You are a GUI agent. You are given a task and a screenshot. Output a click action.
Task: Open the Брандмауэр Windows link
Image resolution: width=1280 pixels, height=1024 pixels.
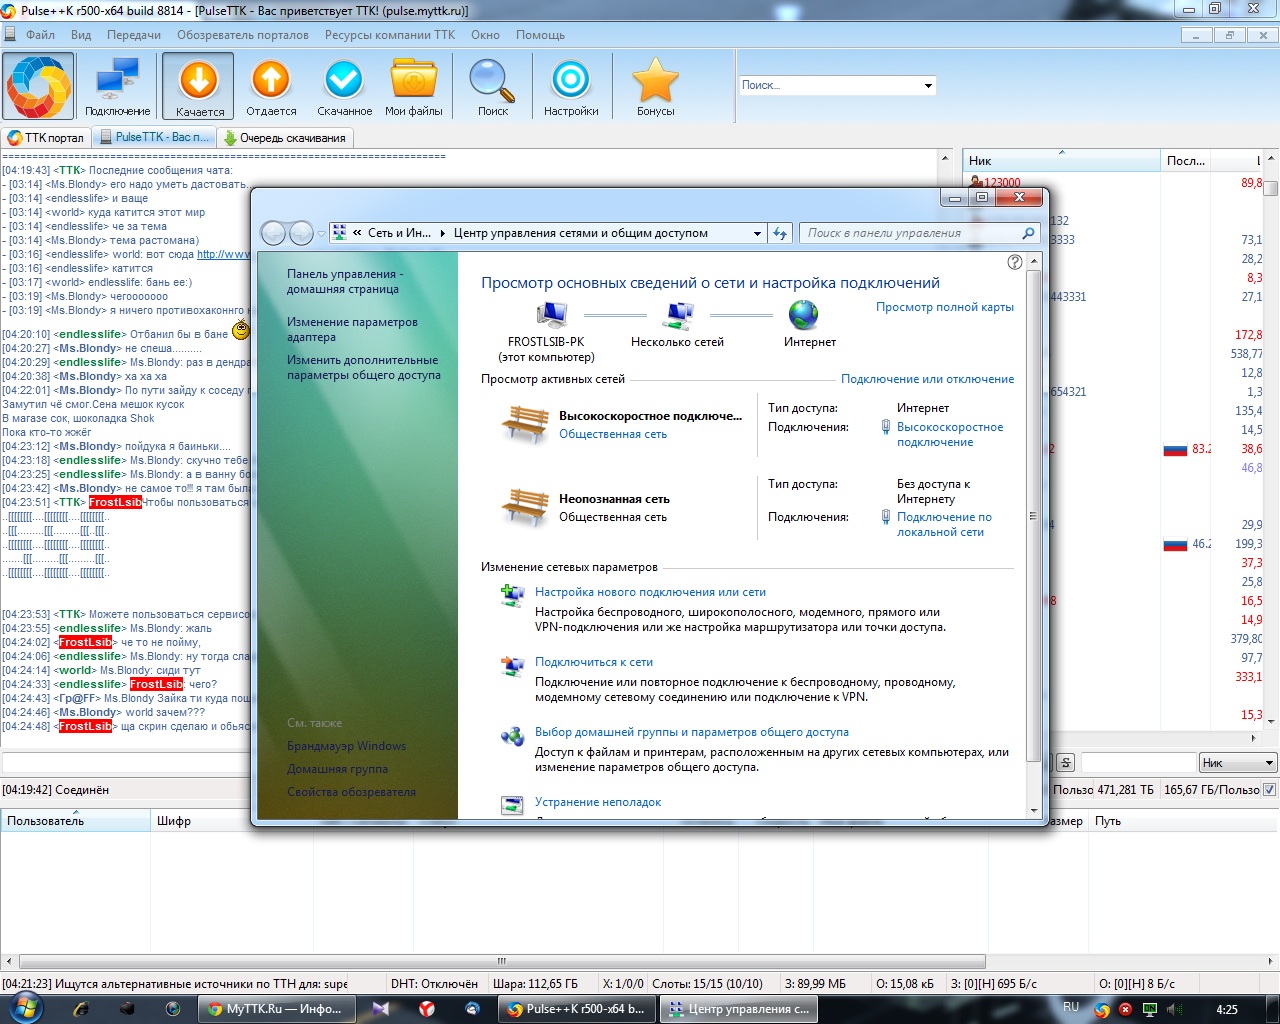pyautogui.click(x=346, y=746)
